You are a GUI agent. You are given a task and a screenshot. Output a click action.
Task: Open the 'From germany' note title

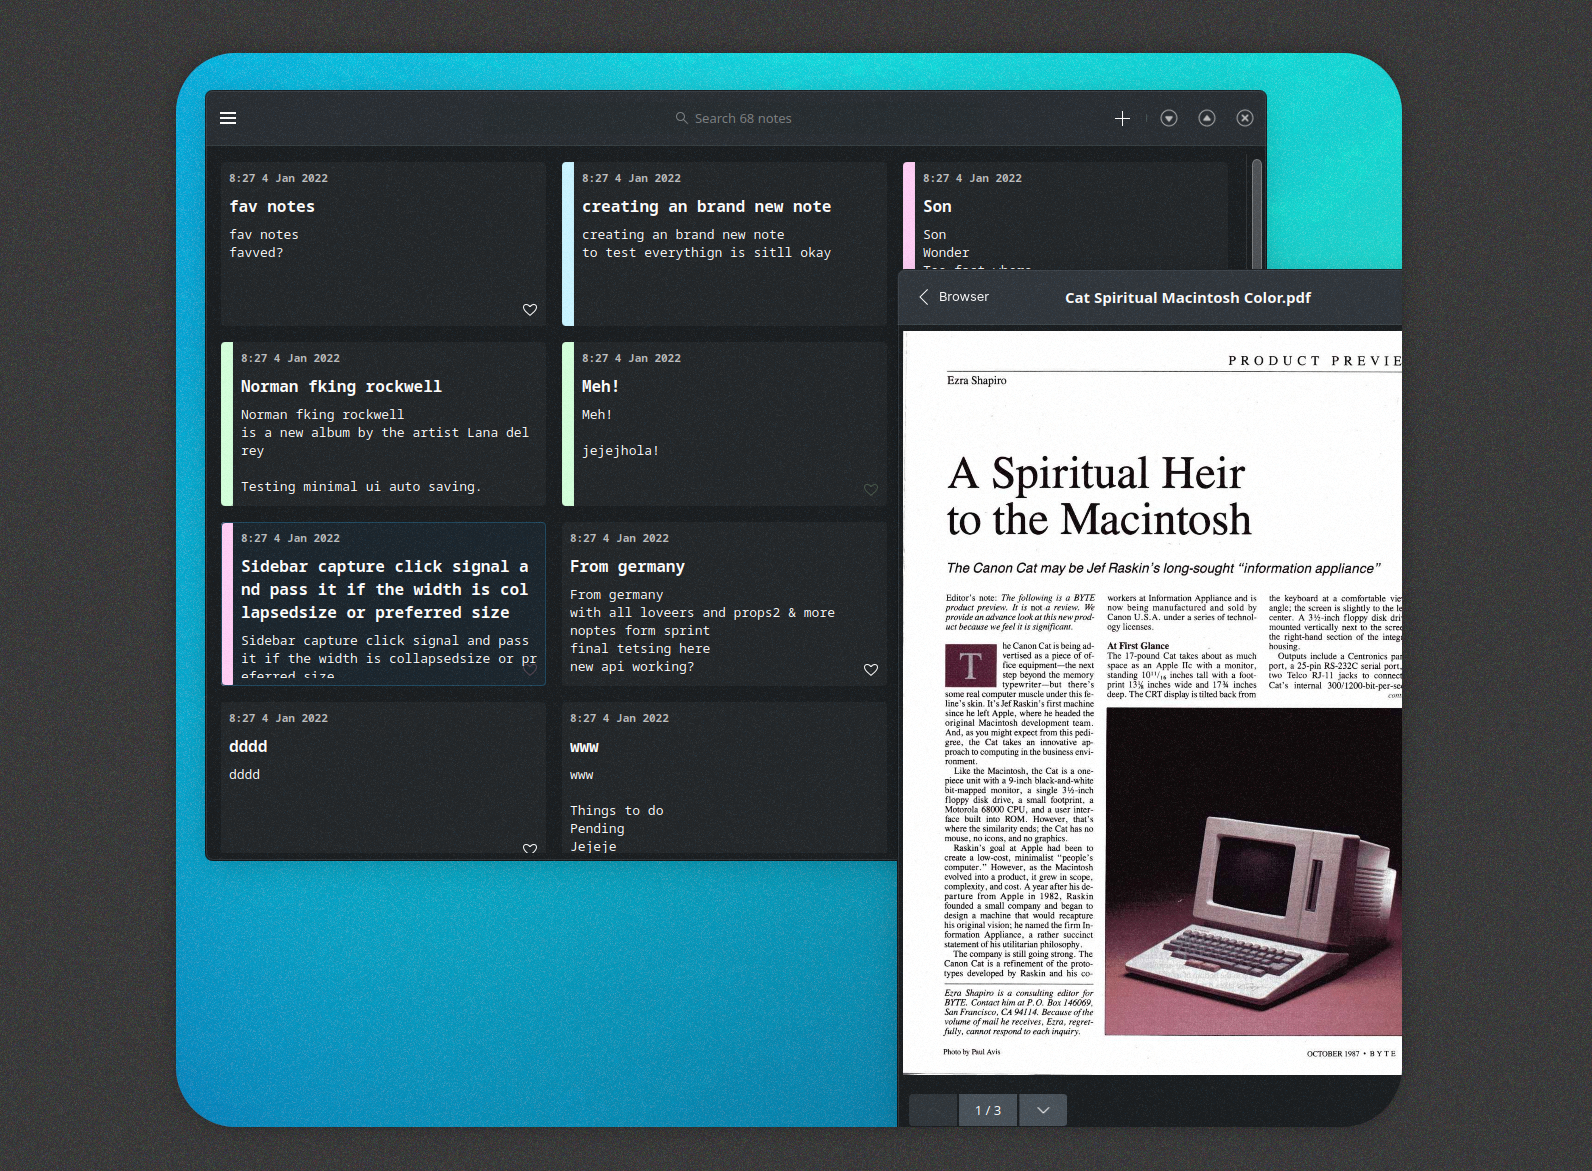point(627,566)
